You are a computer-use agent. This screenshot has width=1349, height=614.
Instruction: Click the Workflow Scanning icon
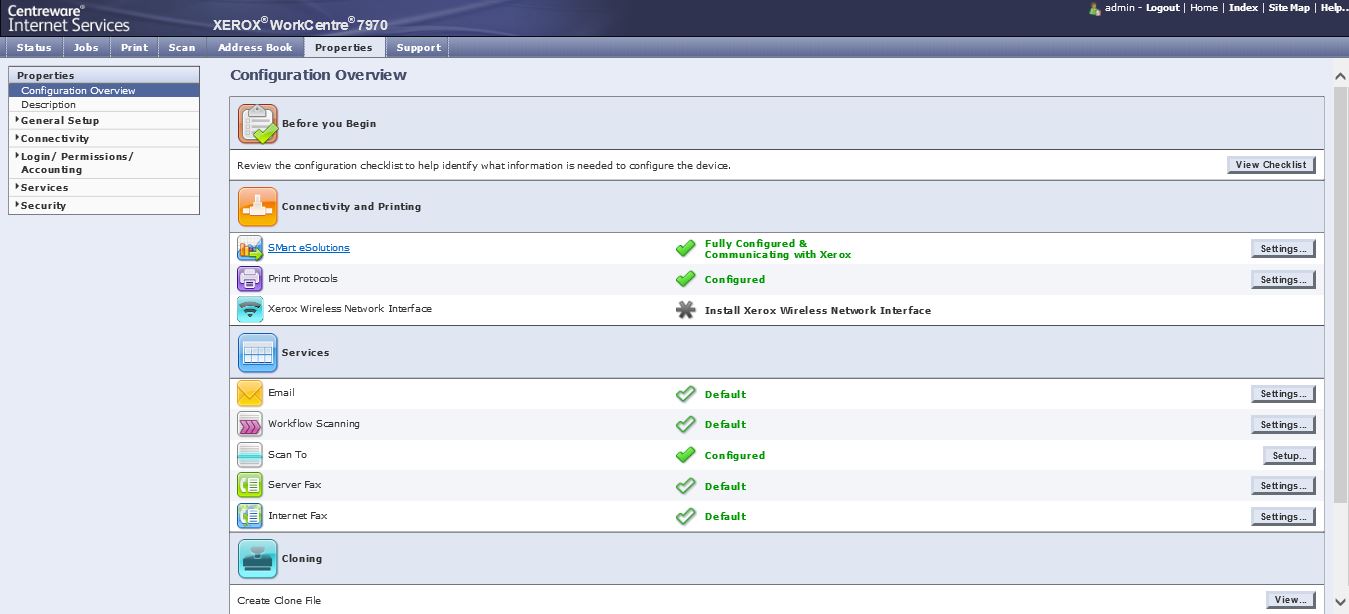pos(249,424)
